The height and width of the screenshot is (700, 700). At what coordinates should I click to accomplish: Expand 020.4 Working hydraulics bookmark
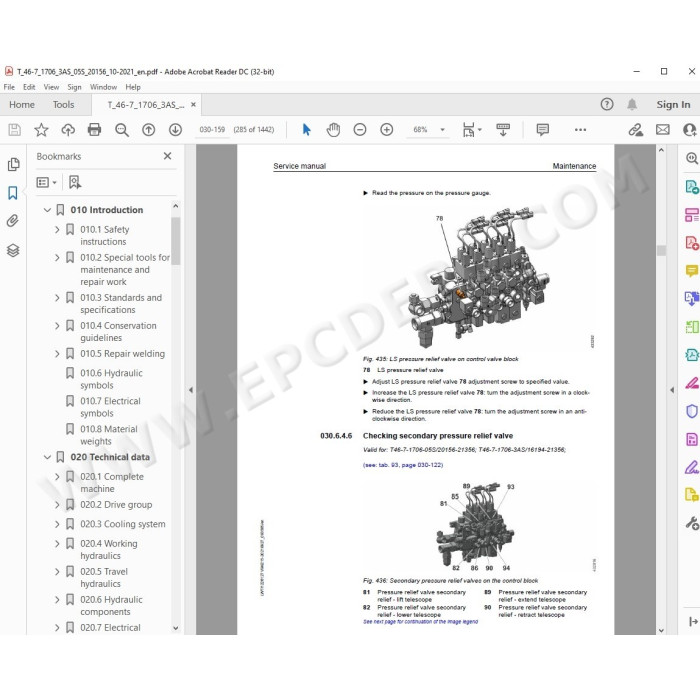pyautogui.click(x=57, y=543)
